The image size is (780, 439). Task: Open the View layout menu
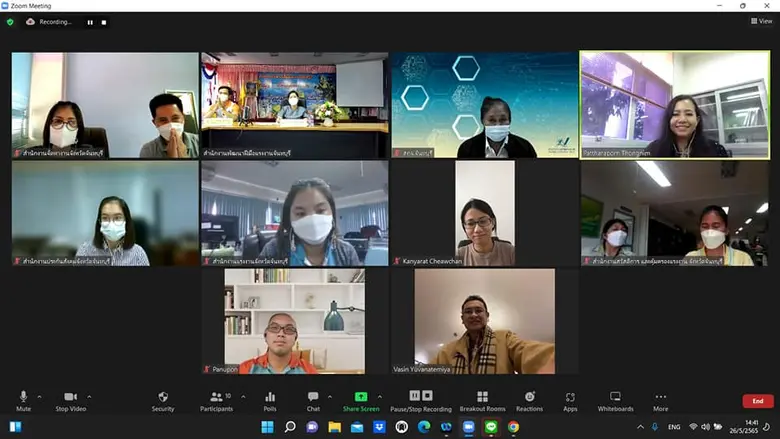[x=762, y=21]
